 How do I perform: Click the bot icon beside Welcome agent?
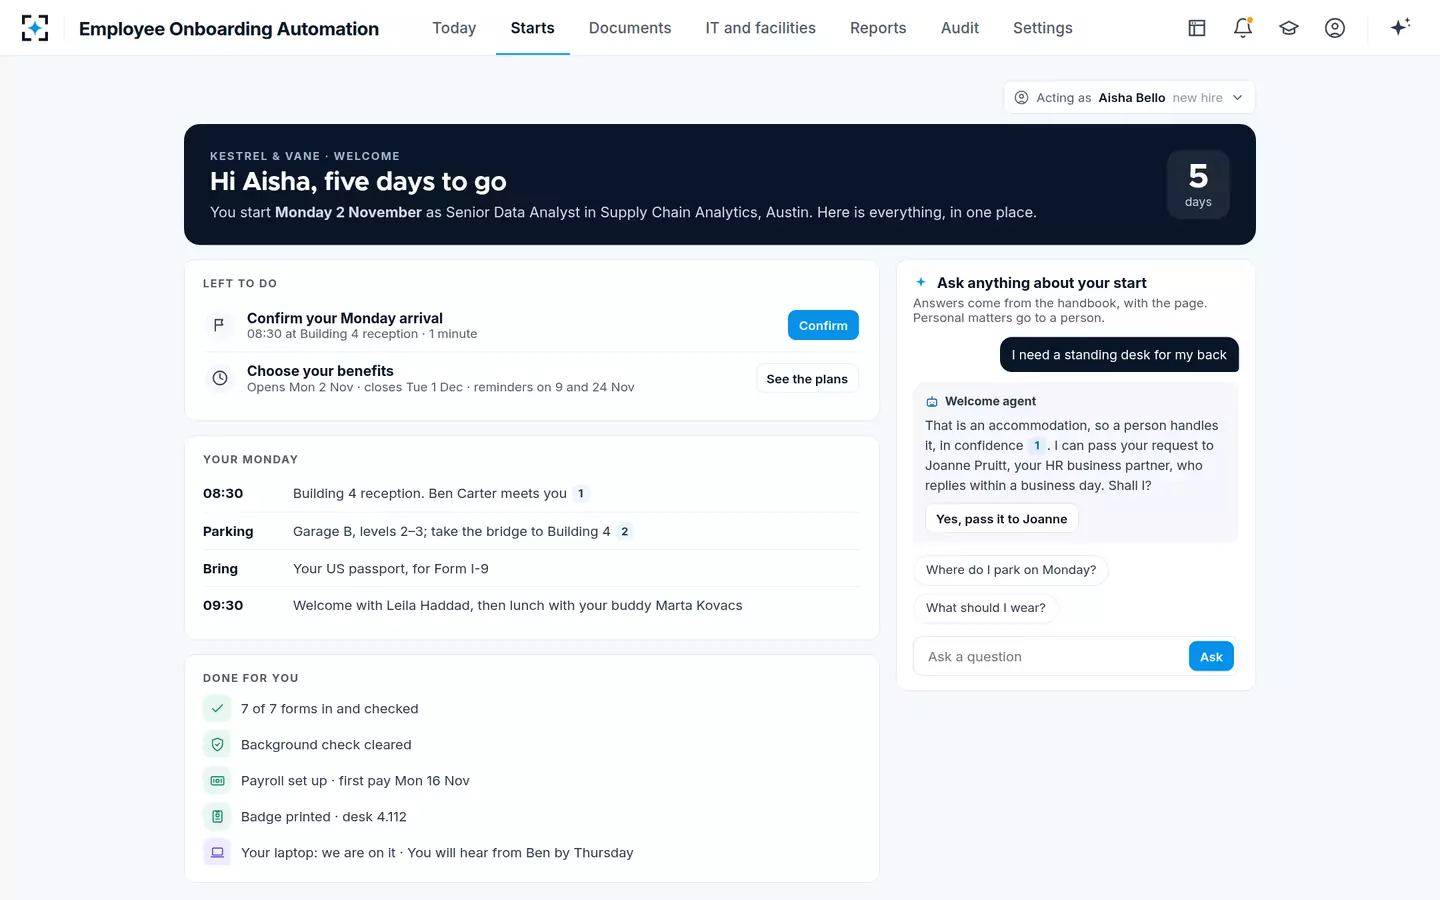(x=932, y=401)
